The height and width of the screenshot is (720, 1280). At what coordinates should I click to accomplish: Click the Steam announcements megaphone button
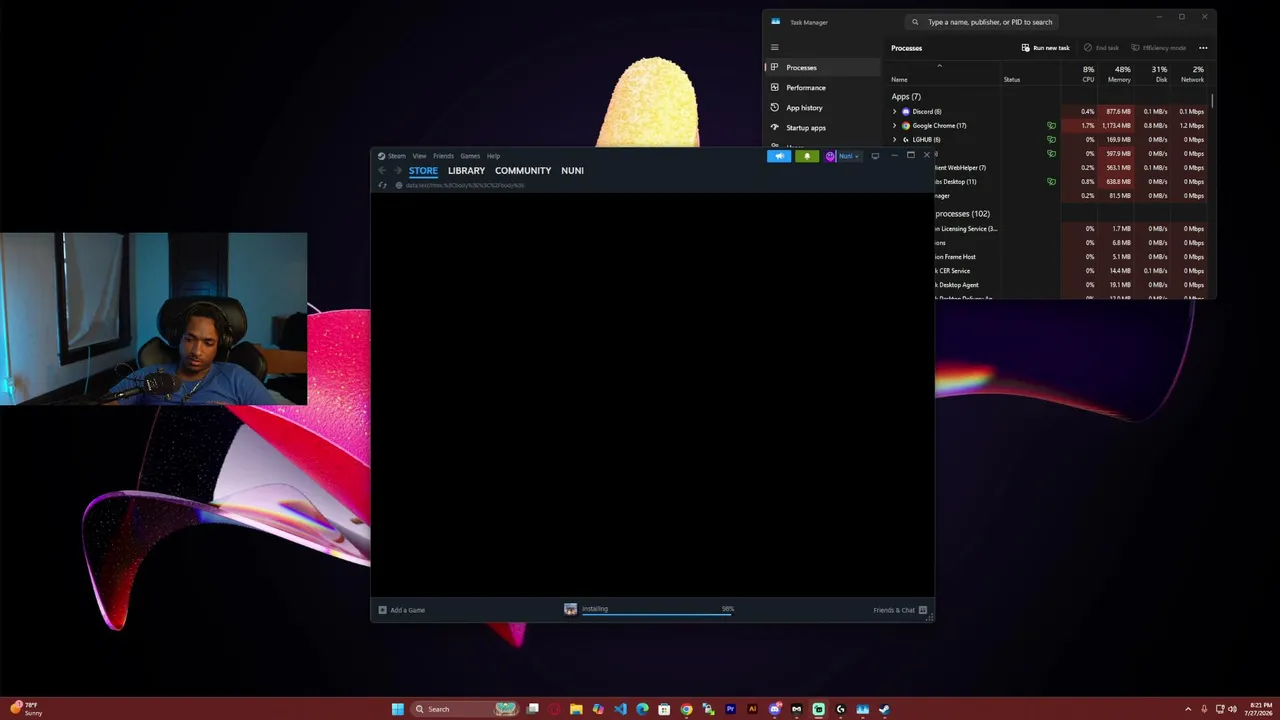click(x=779, y=156)
